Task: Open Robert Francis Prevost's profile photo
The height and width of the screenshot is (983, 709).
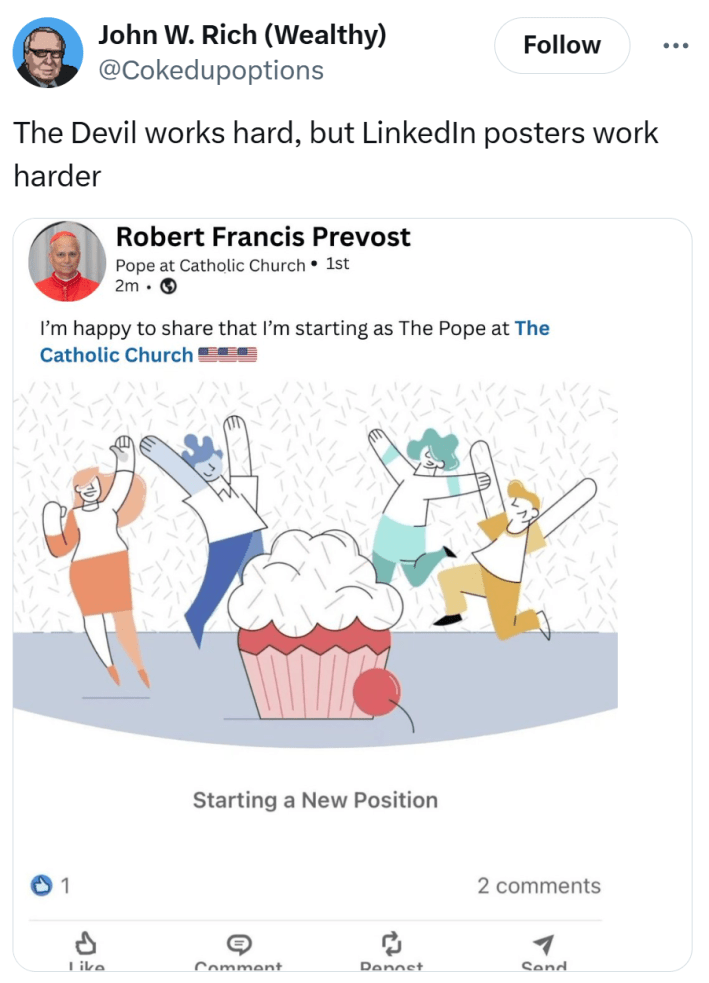Action: pyautogui.click(x=67, y=261)
